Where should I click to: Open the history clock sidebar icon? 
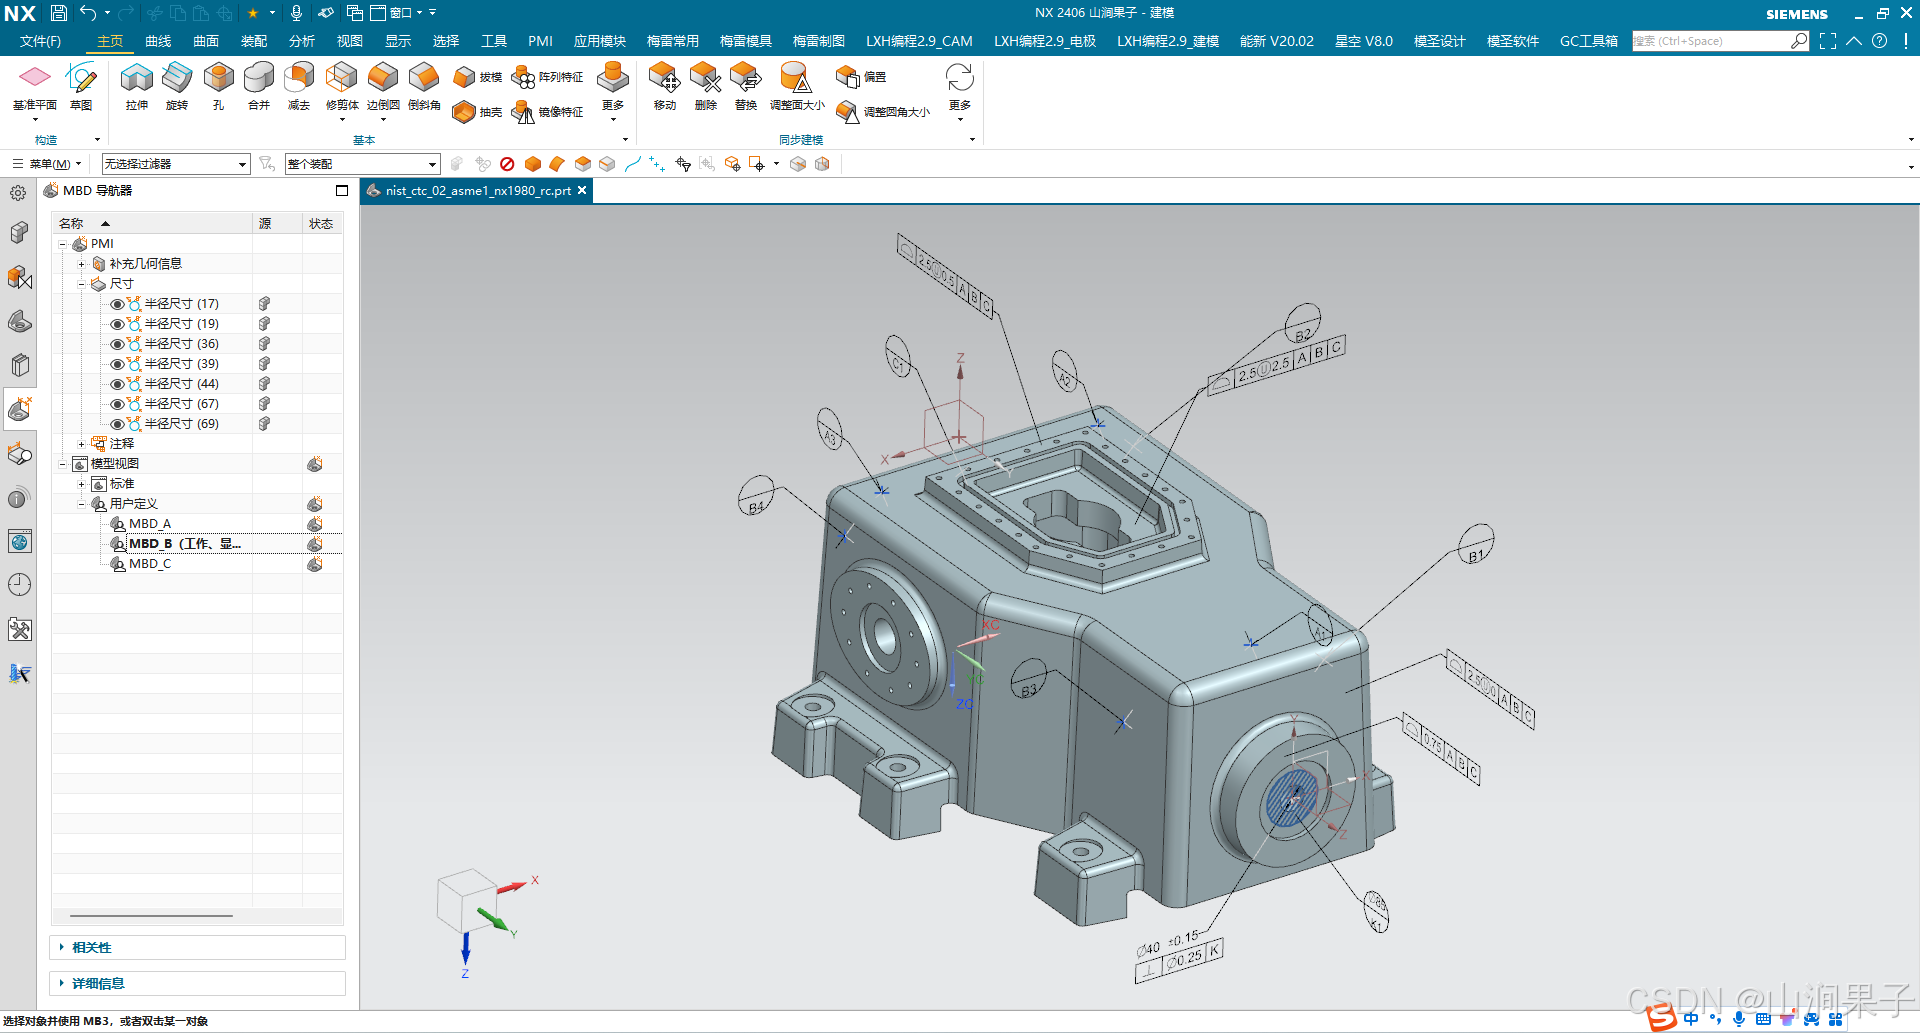pyautogui.click(x=19, y=585)
